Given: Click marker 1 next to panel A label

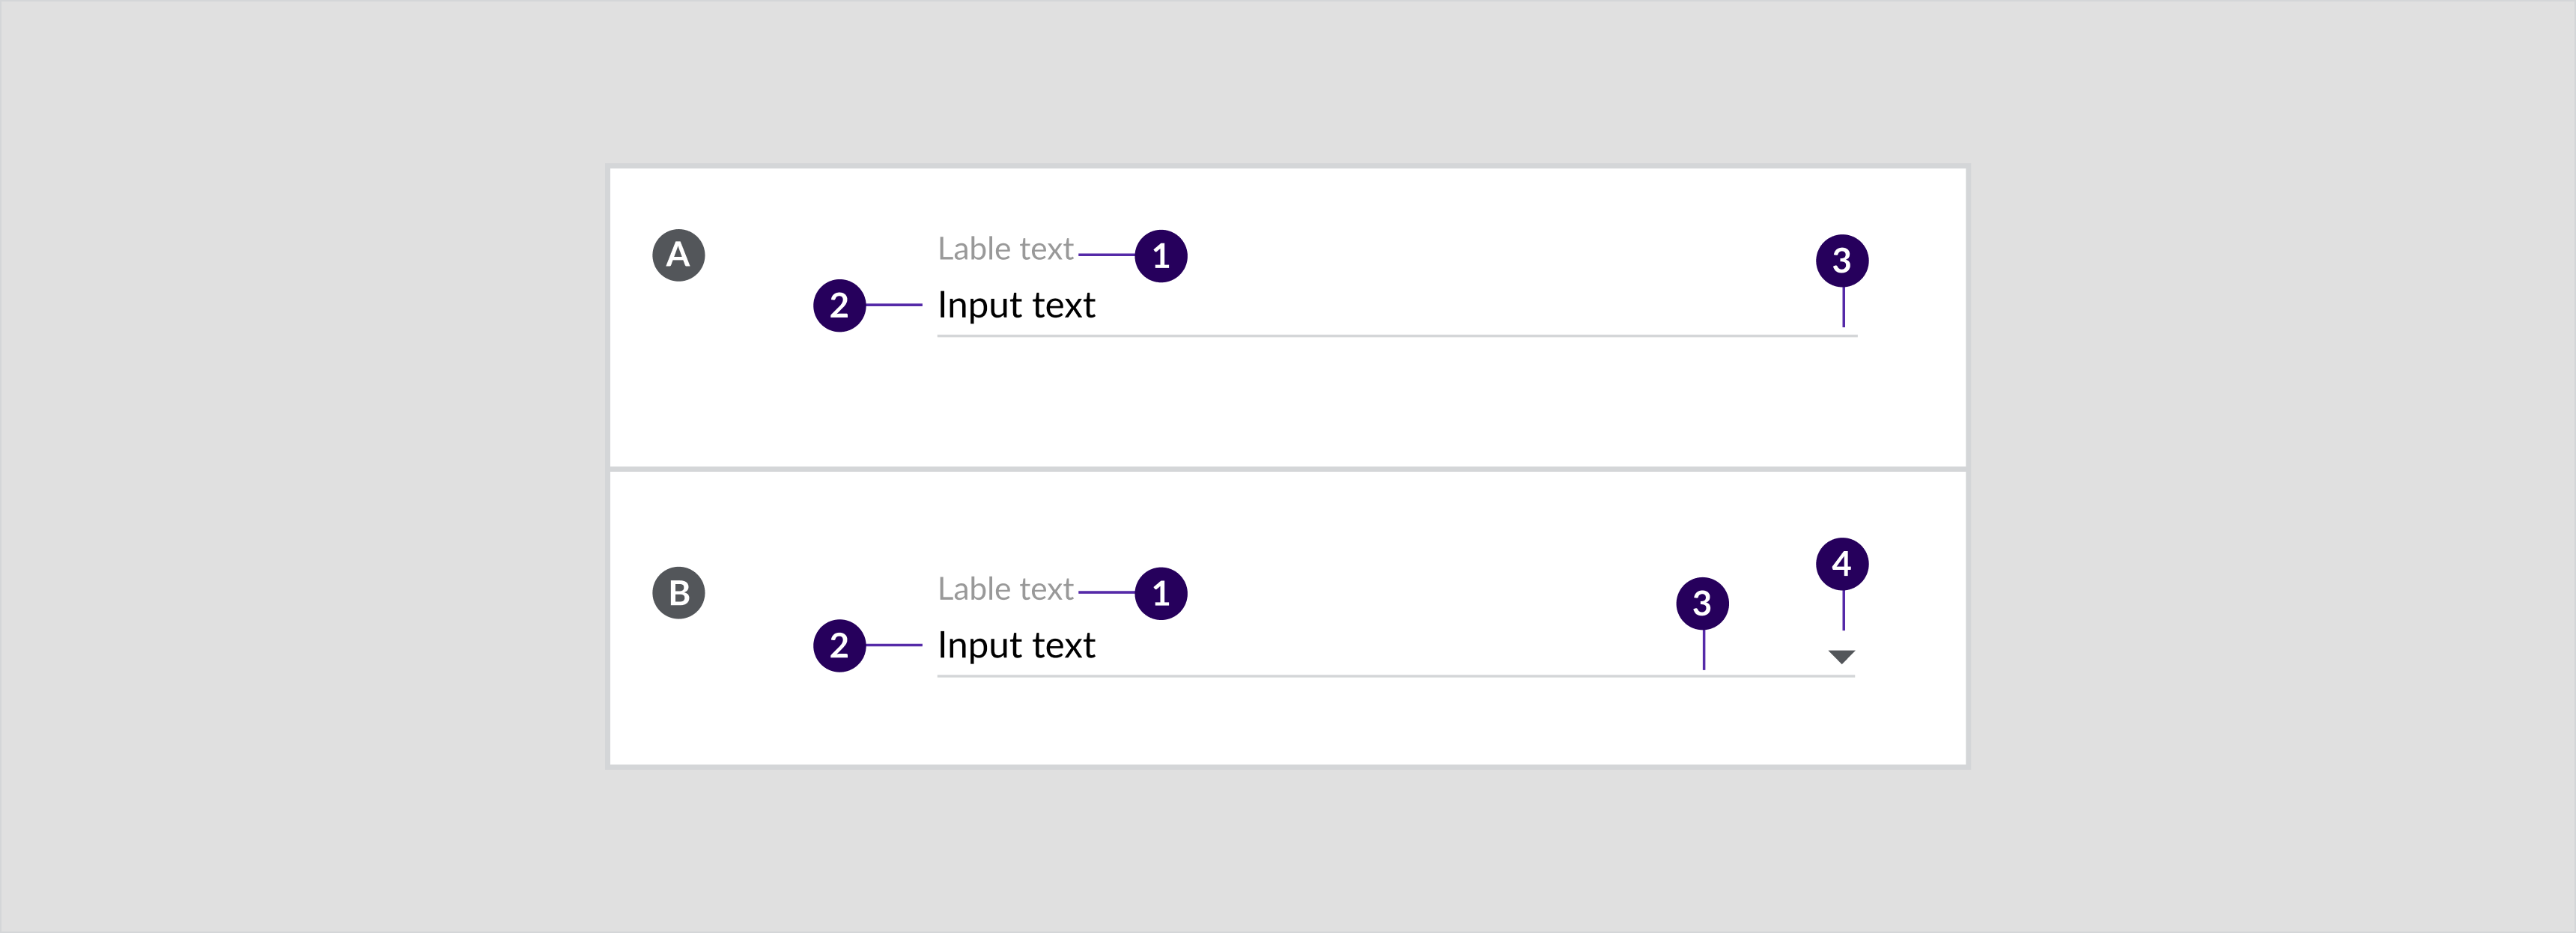Looking at the screenshot, I should click(1160, 256).
